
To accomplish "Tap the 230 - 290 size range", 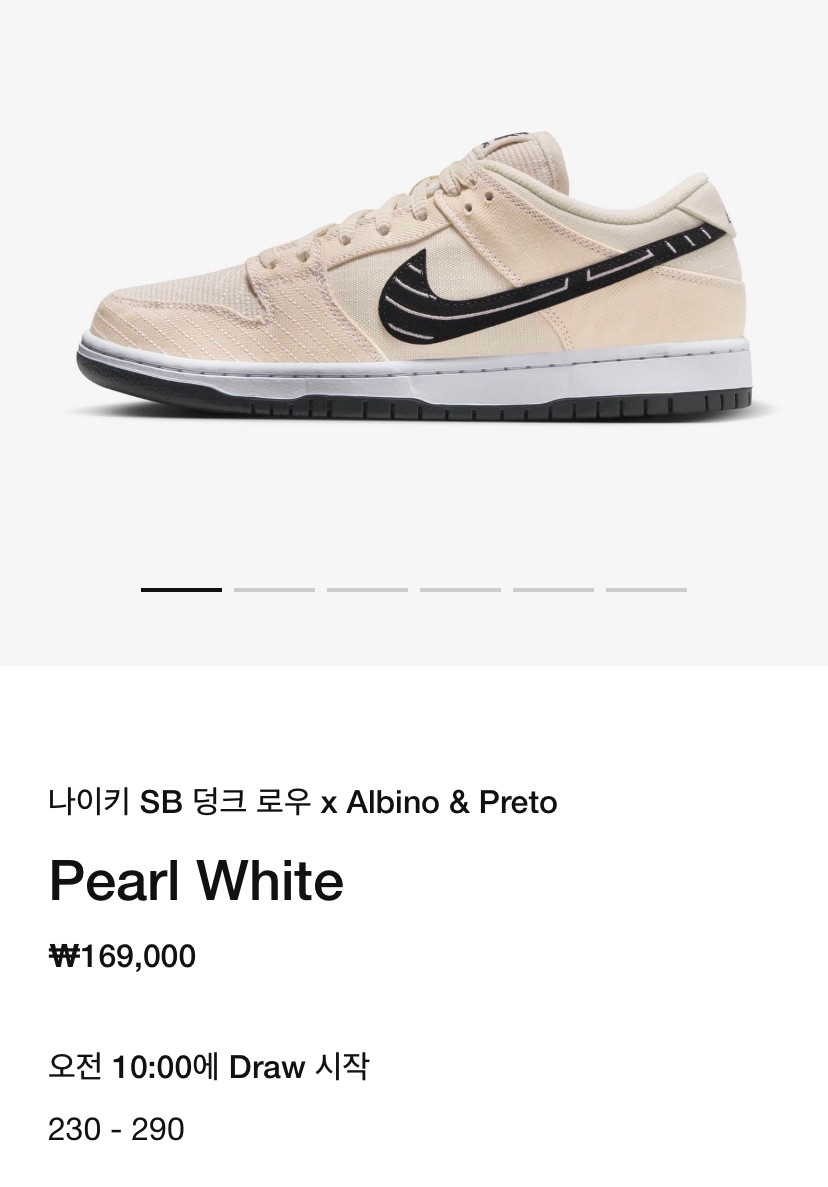I will [116, 1130].
